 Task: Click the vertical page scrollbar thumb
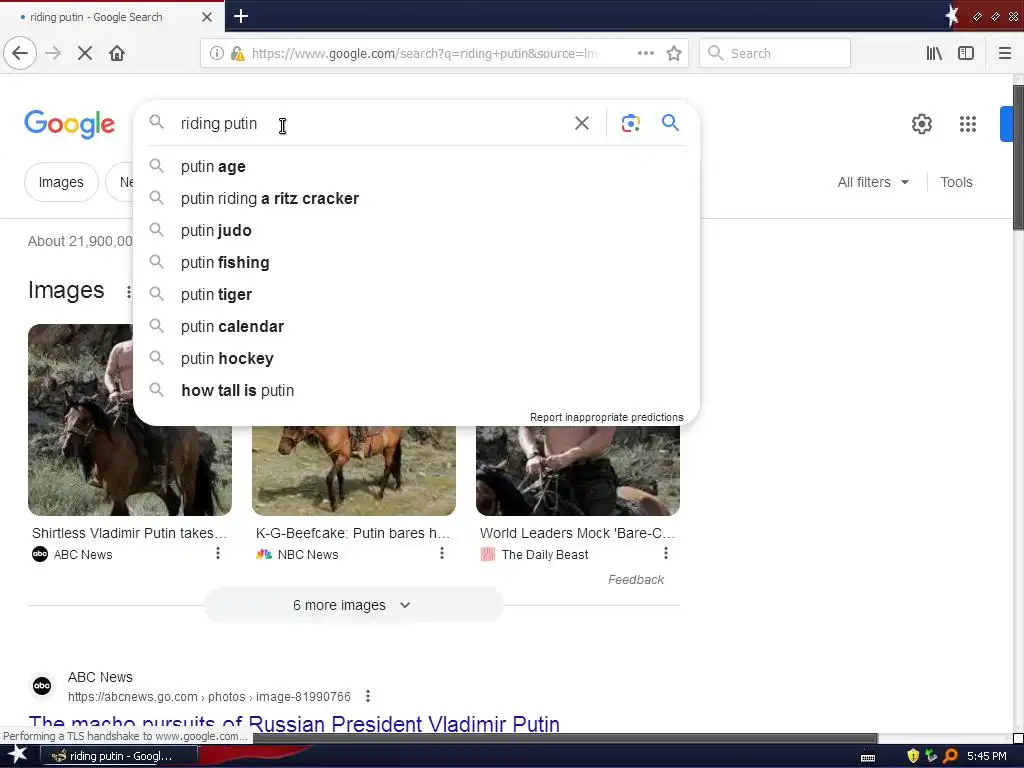click(1018, 157)
